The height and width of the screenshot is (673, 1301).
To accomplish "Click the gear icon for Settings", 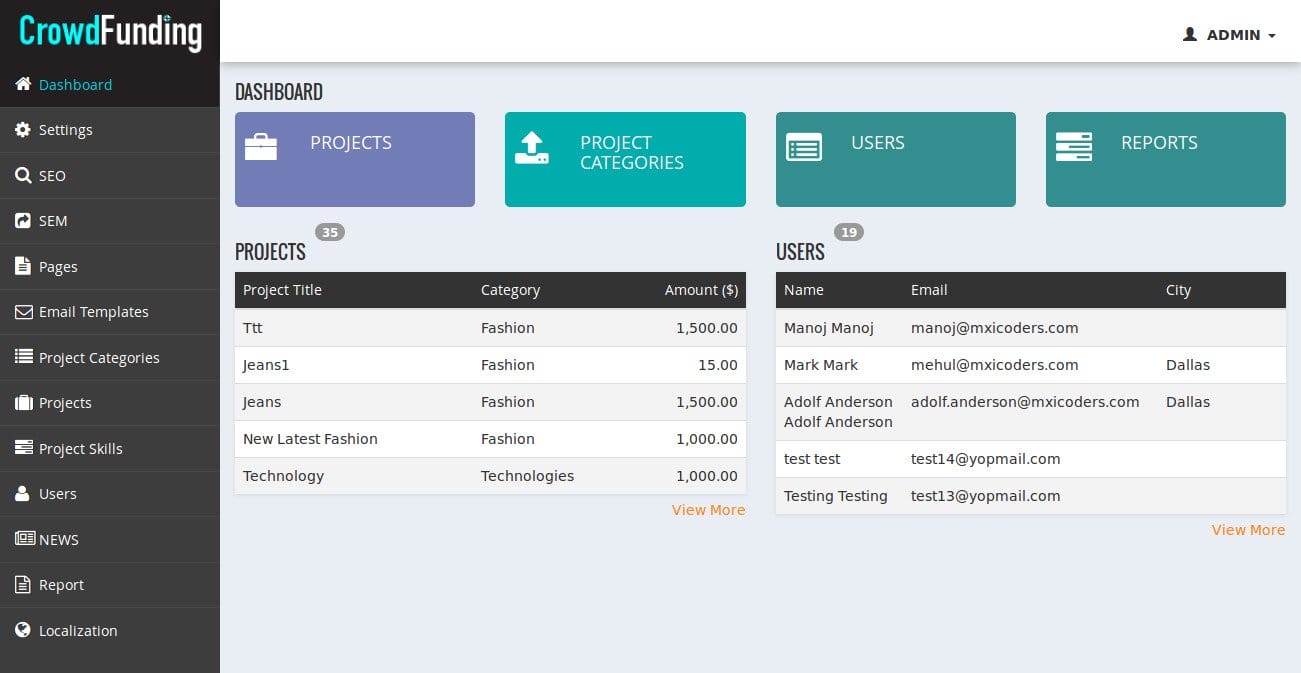I will pos(23,130).
